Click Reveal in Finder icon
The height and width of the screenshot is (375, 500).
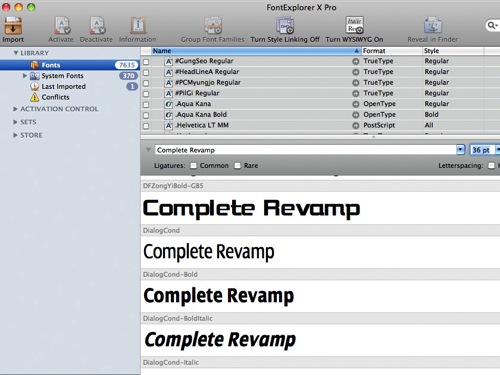[433, 26]
